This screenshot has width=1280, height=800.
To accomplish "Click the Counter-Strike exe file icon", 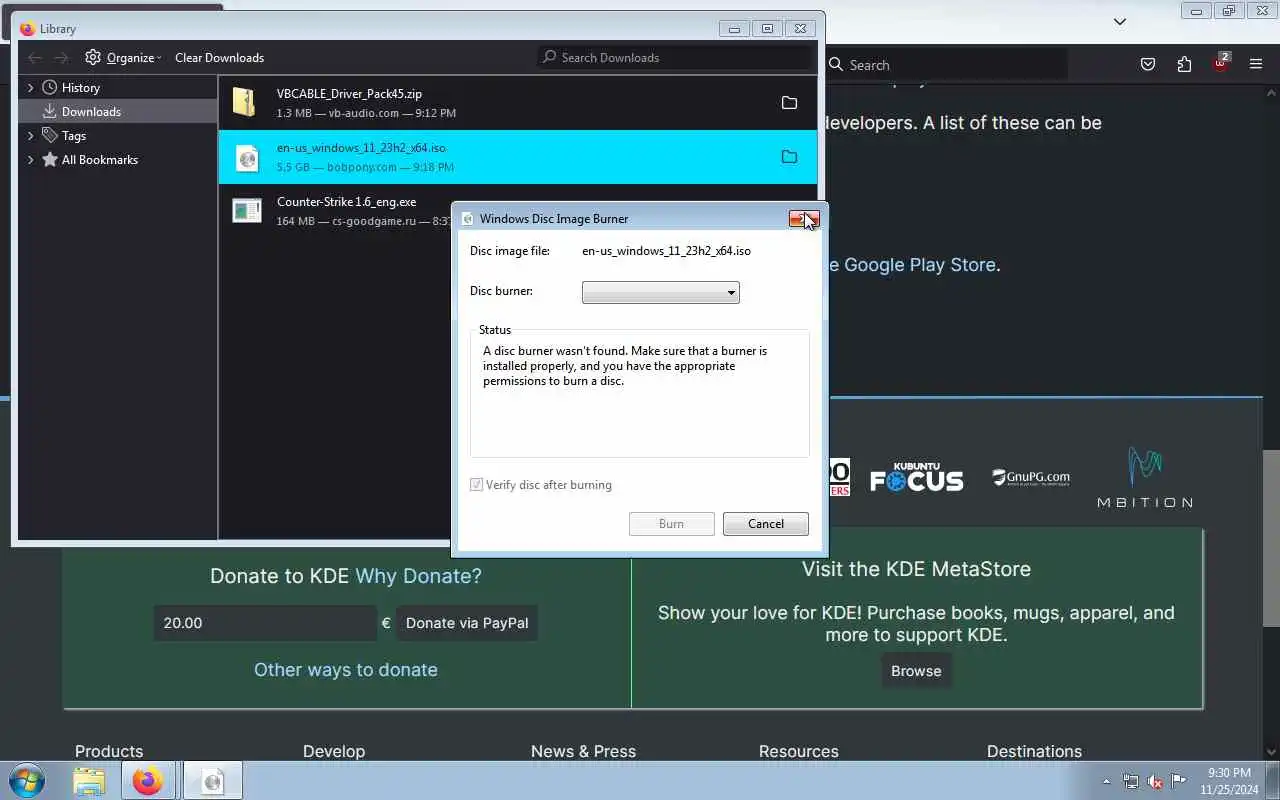I will pyautogui.click(x=246, y=210).
